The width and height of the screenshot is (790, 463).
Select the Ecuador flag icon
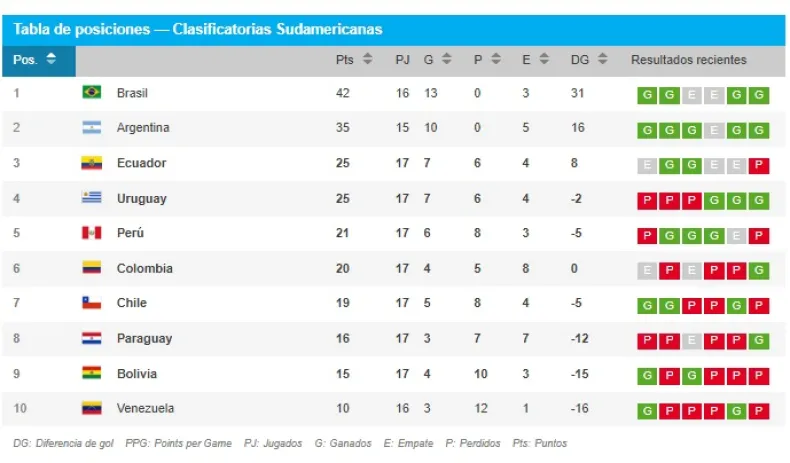(92, 163)
